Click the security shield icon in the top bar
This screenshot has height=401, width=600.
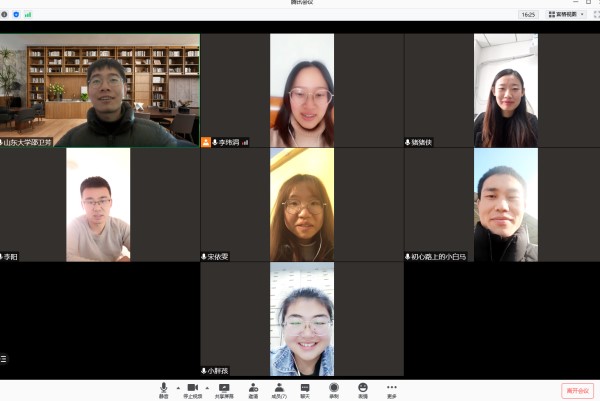point(17,14)
